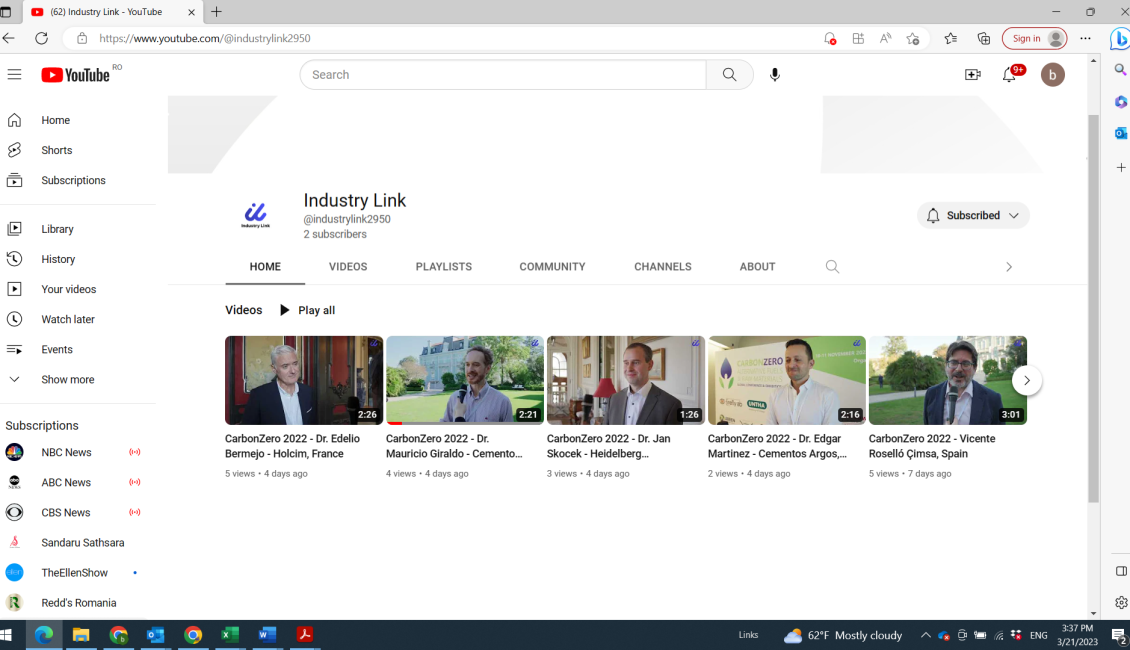Expand Show more in sidebar
Viewport: 1130px width, 650px height.
click(67, 380)
